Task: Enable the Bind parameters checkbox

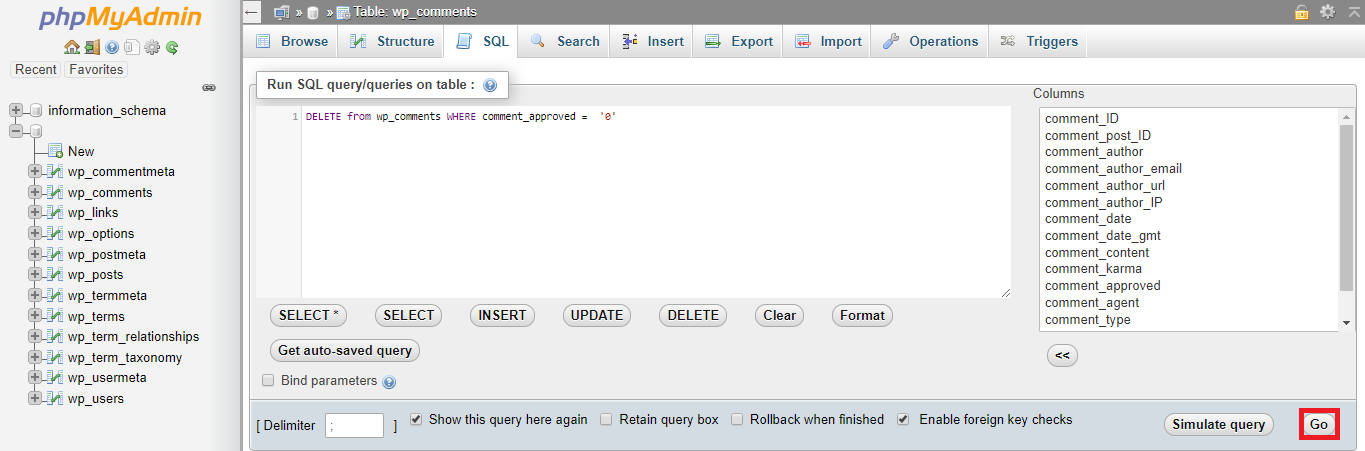Action: (x=268, y=381)
